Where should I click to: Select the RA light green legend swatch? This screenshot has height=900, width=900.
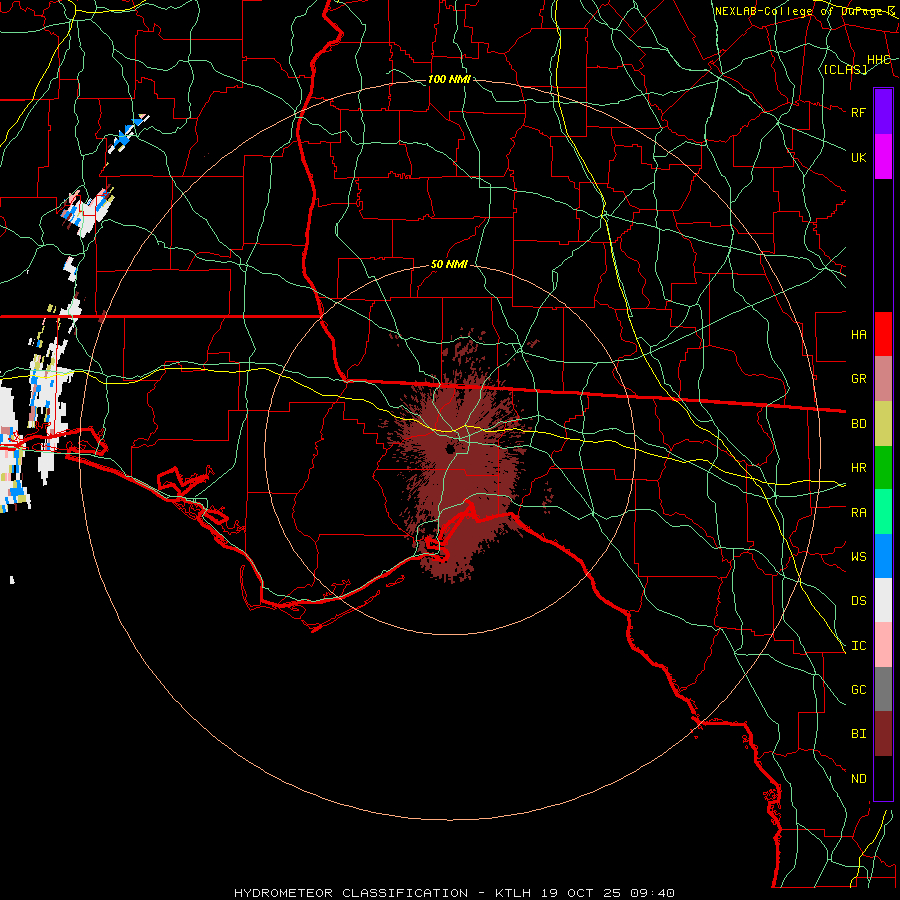(x=883, y=512)
